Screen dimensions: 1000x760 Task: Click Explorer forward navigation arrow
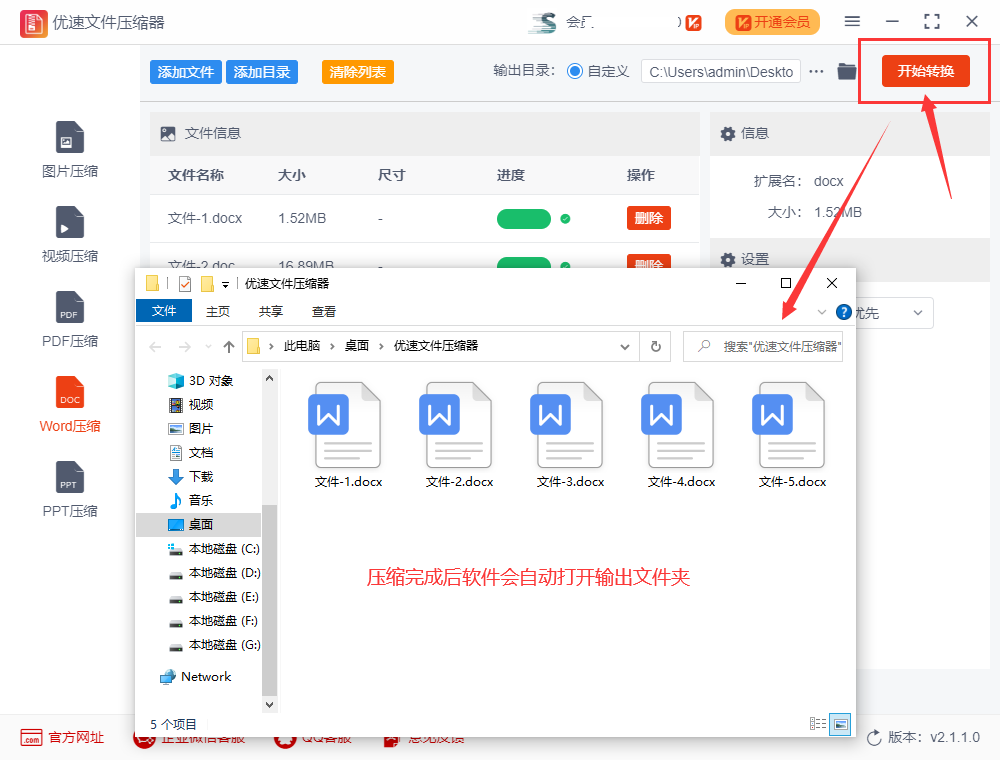click(184, 347)
